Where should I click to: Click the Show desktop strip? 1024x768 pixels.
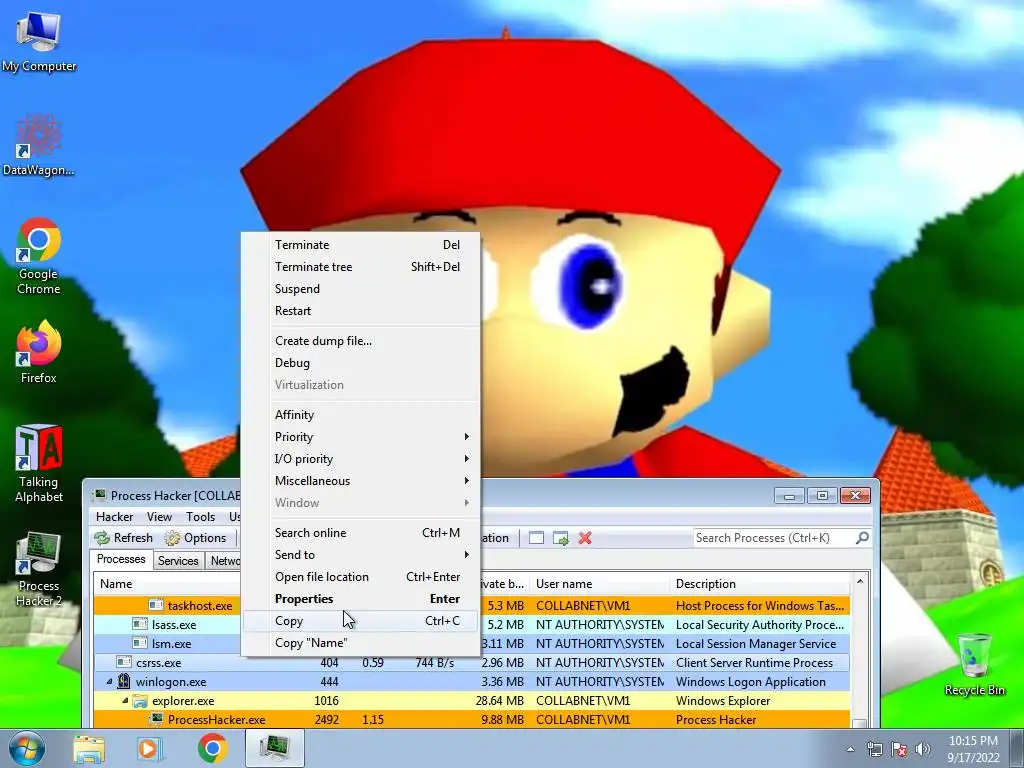pyautogui.click(x=1017, y=748)
